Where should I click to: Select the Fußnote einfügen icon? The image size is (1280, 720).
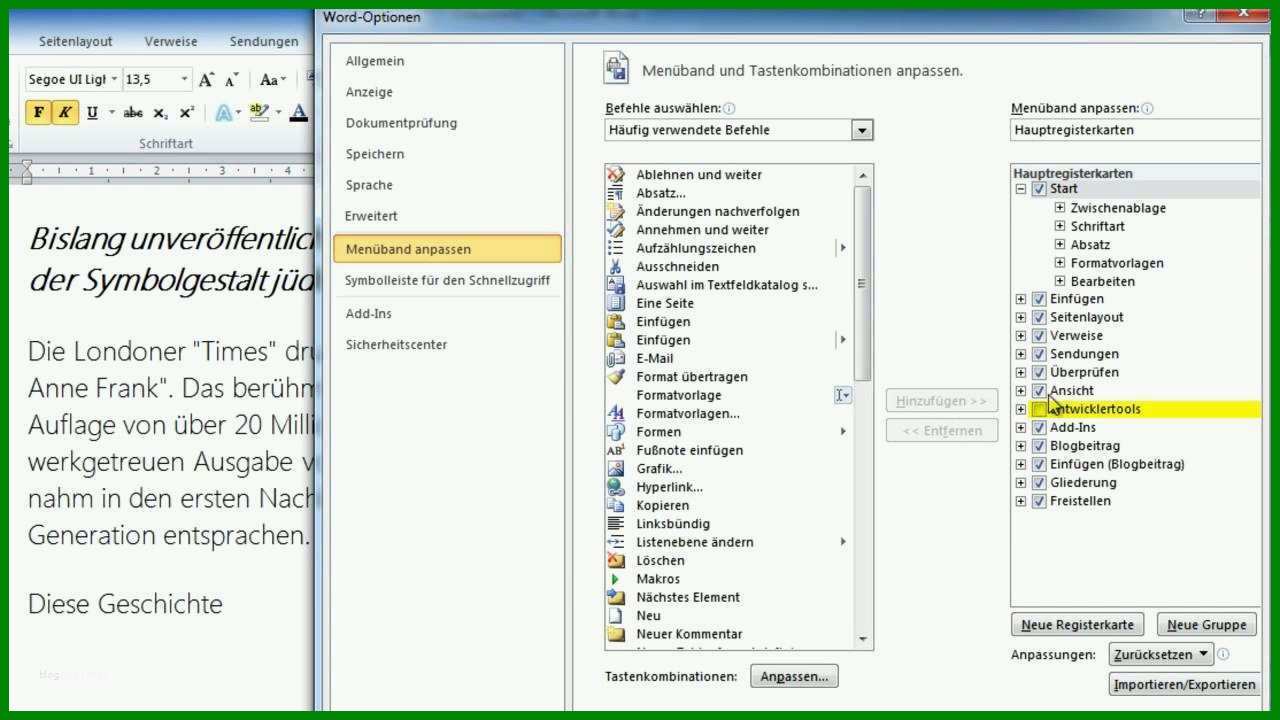pos(616,450)
